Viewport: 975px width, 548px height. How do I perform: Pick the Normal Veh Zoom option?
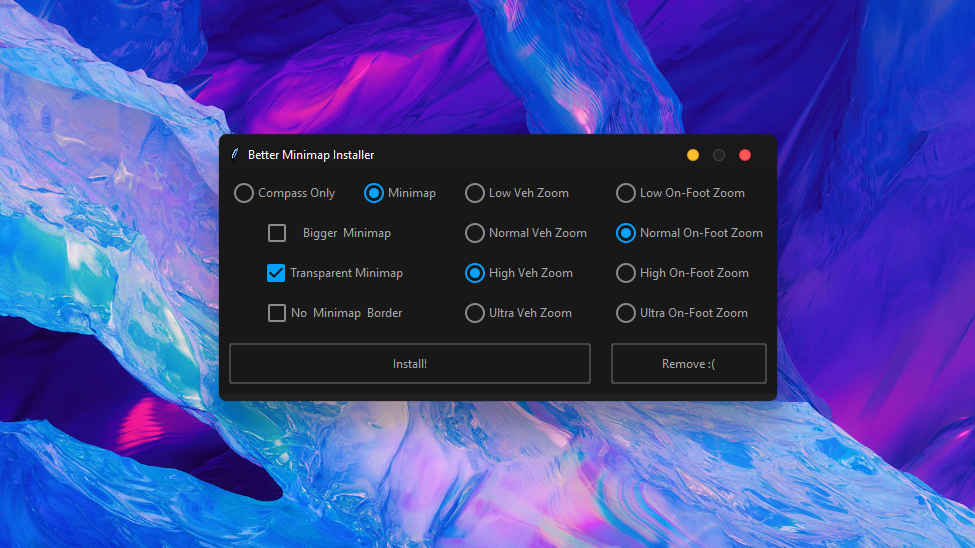pos(475,233)
